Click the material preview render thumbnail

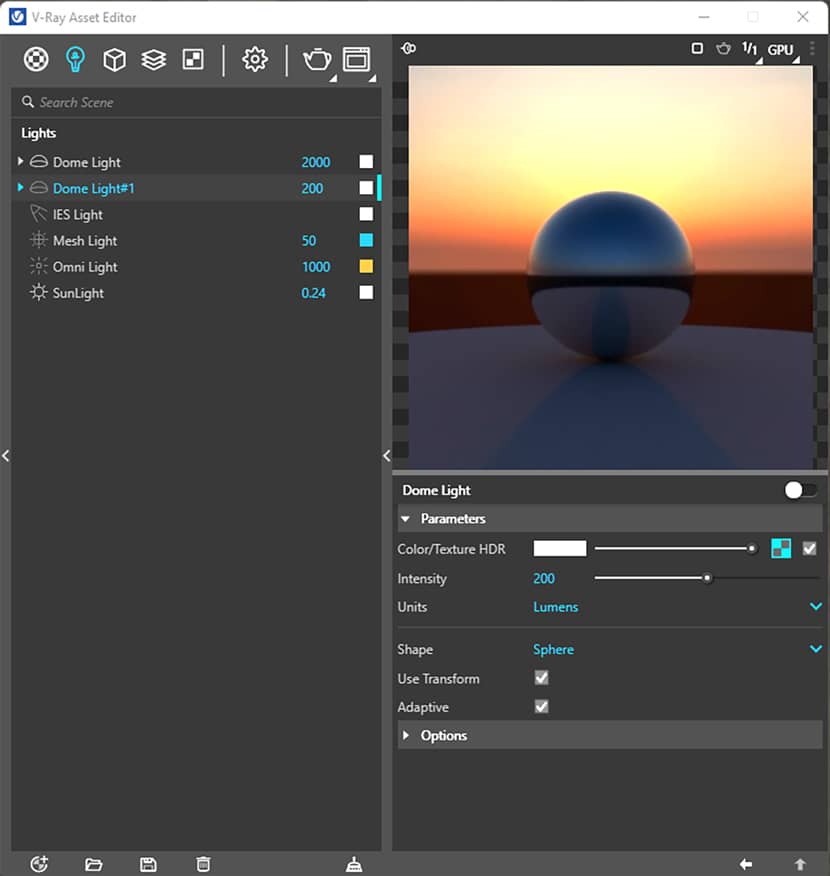tap(610, 267)
